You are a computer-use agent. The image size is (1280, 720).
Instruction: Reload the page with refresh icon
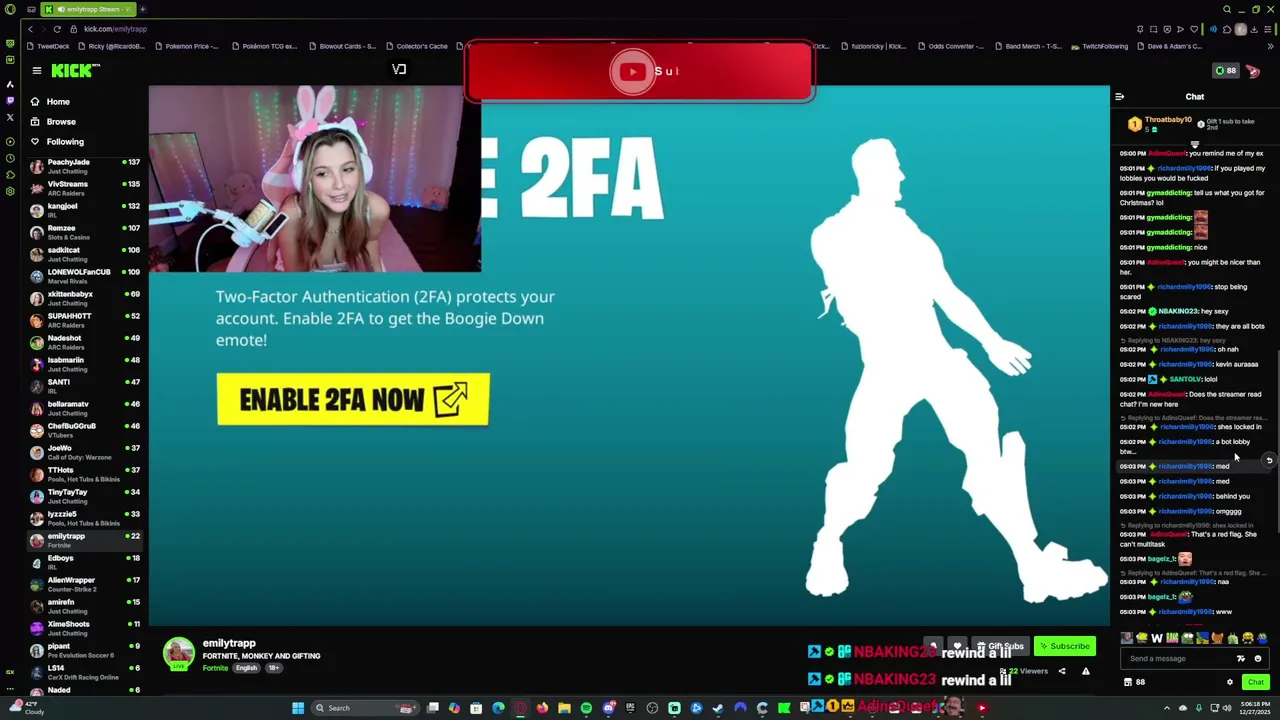pos(57,29)
